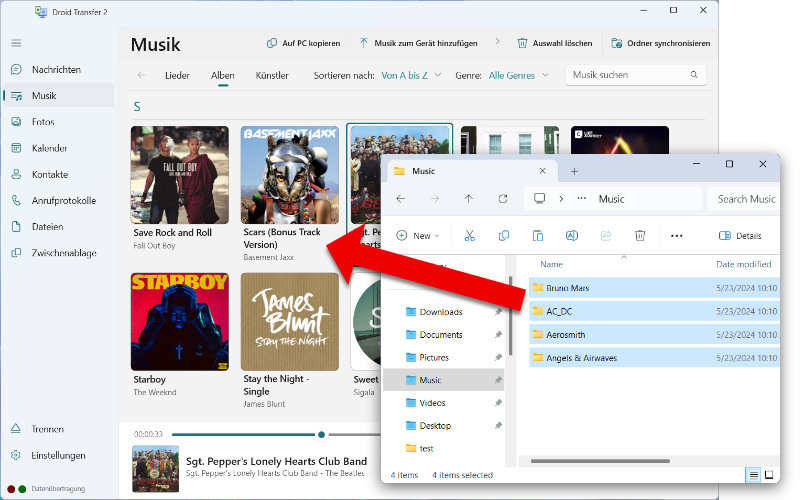
Task: Switch to the Lieder tab
Action: click(177, 76)
